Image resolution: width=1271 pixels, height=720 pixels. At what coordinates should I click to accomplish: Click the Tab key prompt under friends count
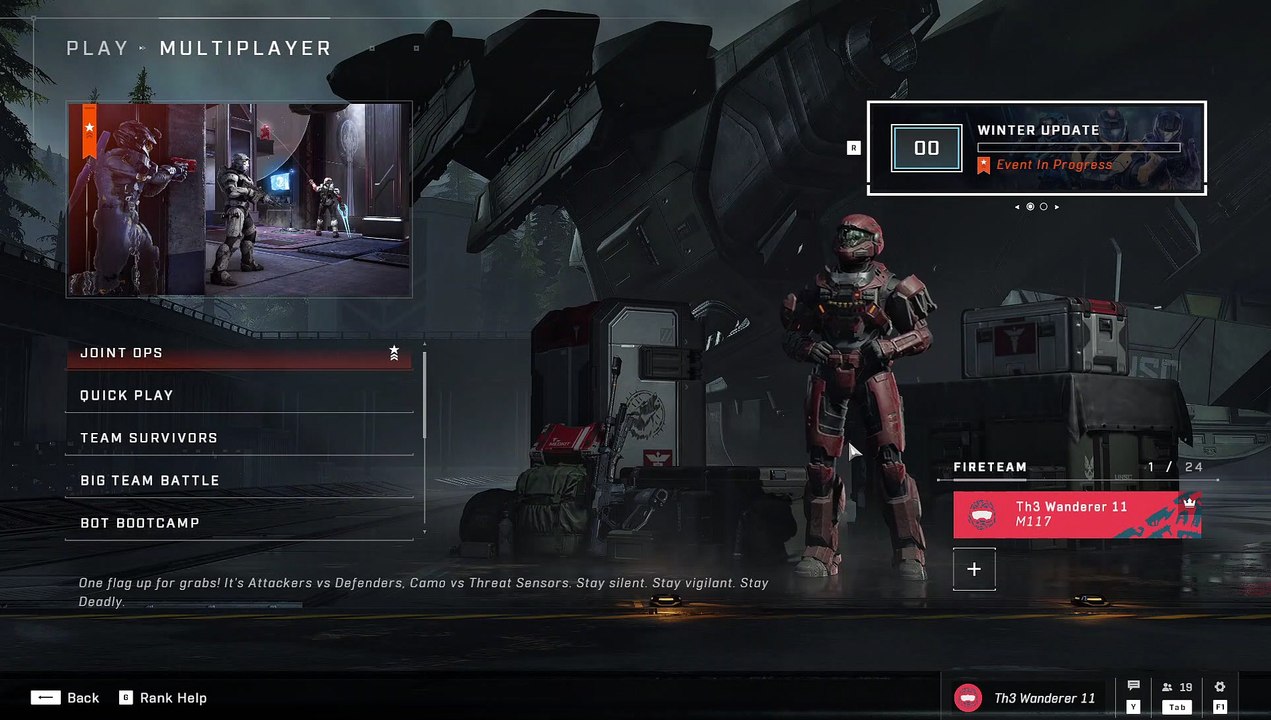click(x=1177, y=707)
